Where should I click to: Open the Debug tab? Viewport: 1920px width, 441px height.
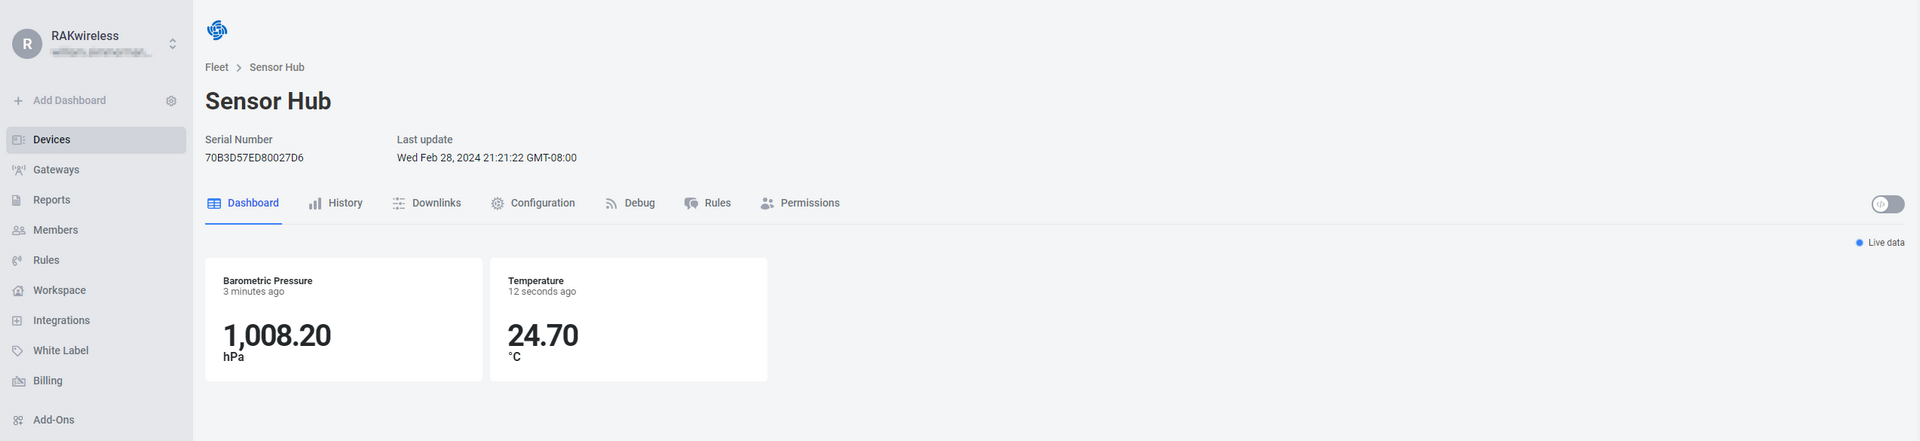click(x=630, y=203)
